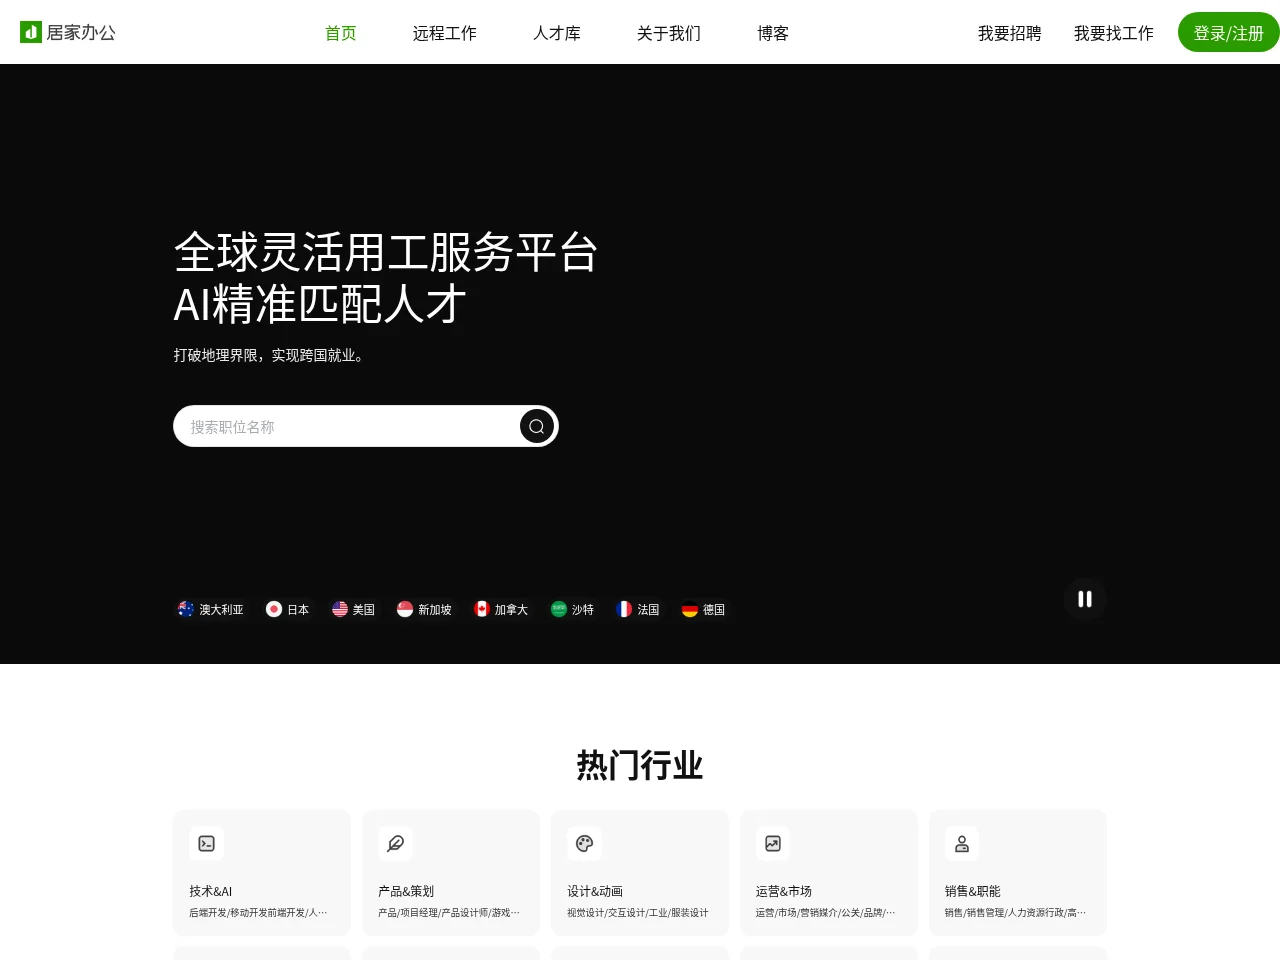Screen dimensions: 1280x960
Task: Select the 美国 flag chip
Action: pyautogui.click(x=354, y=609)
